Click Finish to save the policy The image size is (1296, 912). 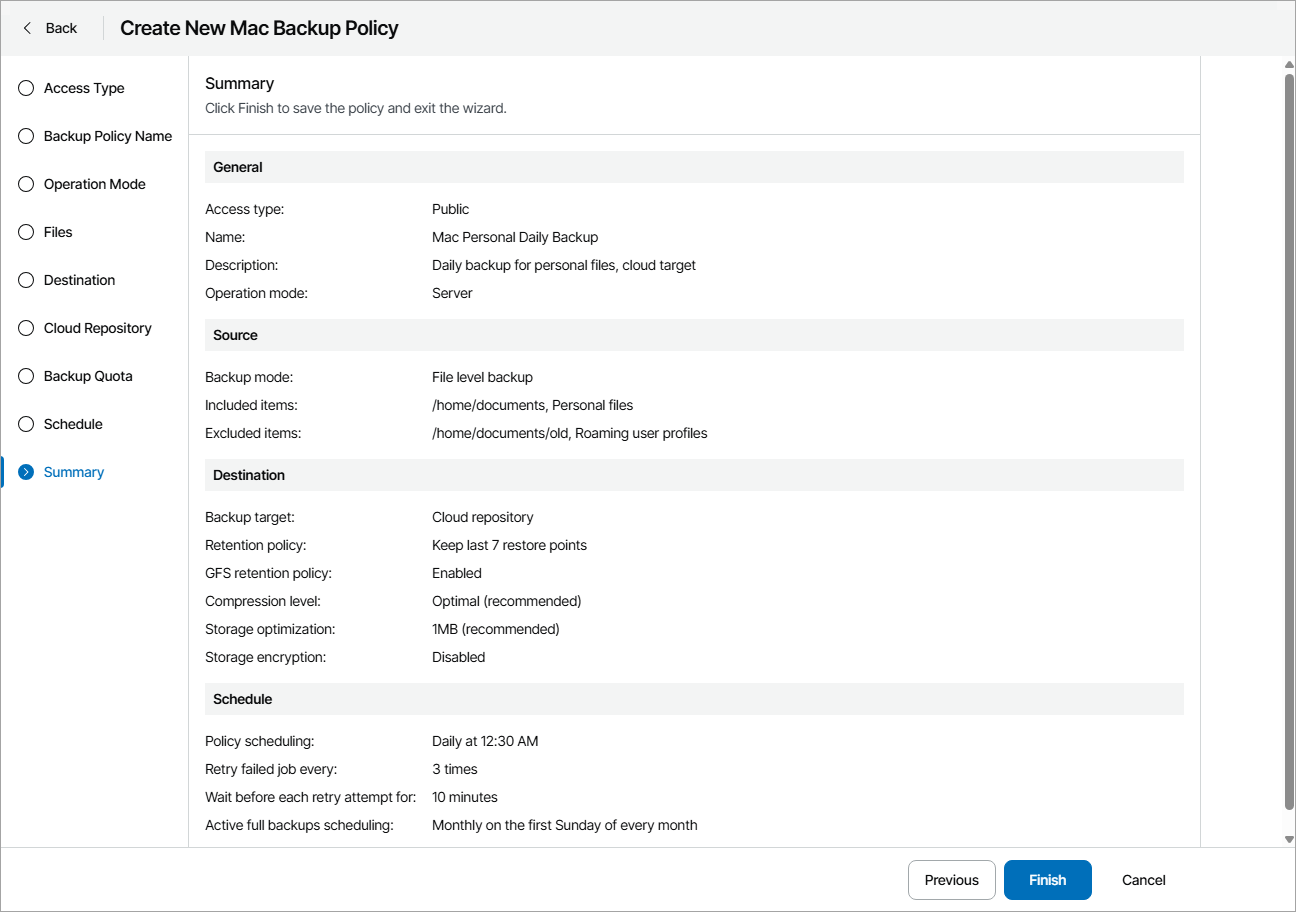coord(1047,880)
